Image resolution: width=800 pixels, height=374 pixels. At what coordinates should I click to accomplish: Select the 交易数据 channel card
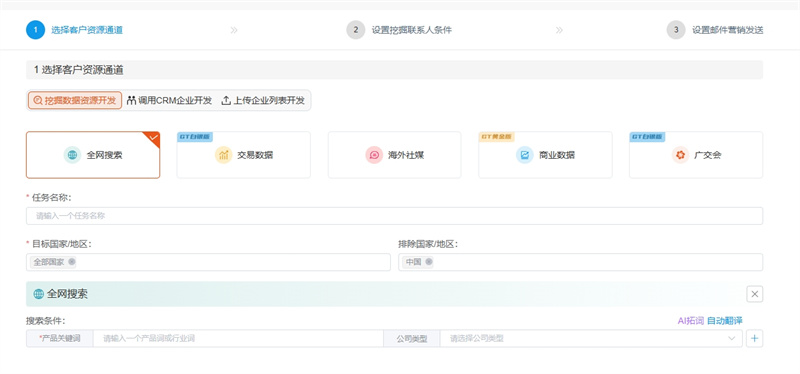243,155
